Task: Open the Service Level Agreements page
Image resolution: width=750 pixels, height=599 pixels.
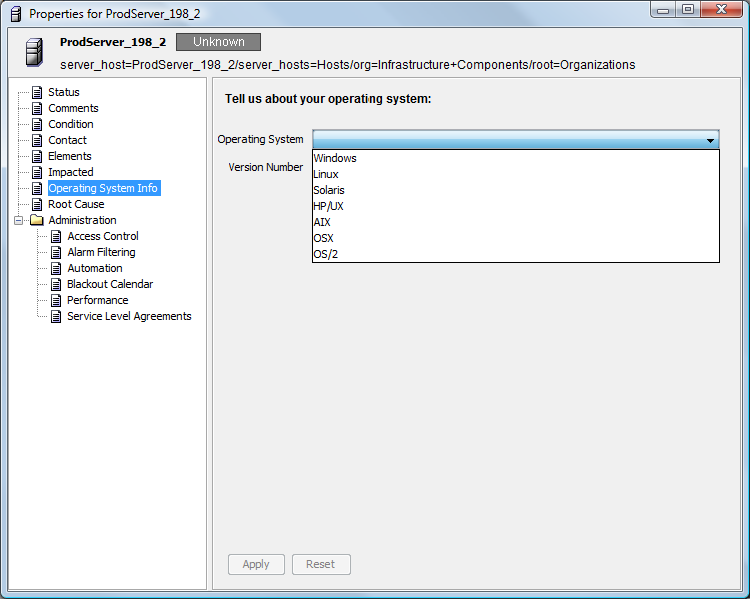Action: pyautogui.click(x=129, y=316)
